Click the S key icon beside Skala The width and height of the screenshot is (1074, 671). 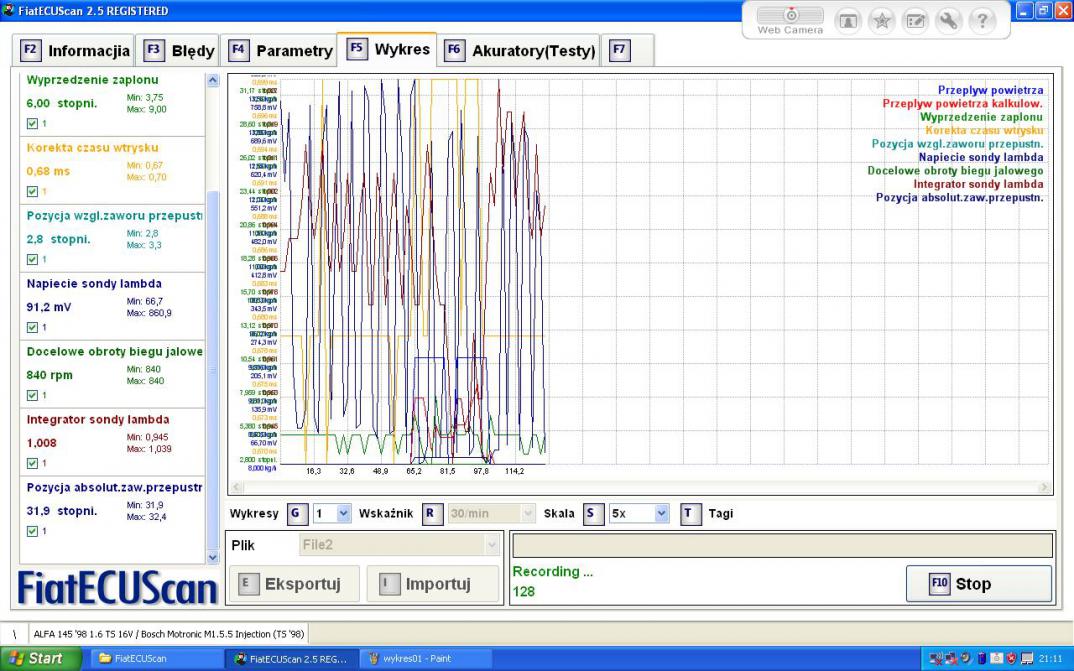[x=593, y=513]
